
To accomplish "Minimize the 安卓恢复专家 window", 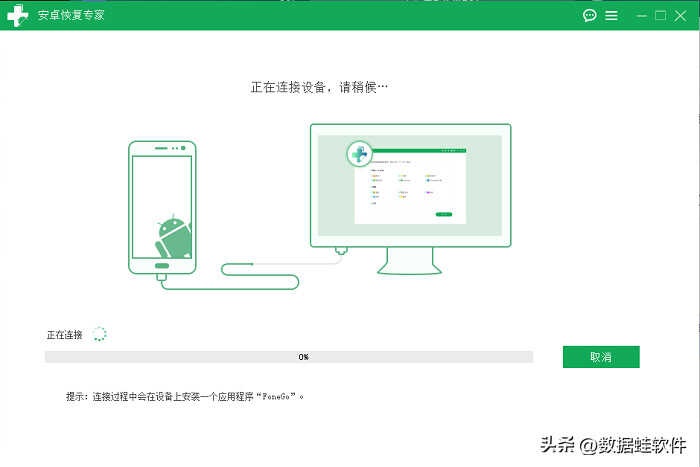I will [640, 16].
